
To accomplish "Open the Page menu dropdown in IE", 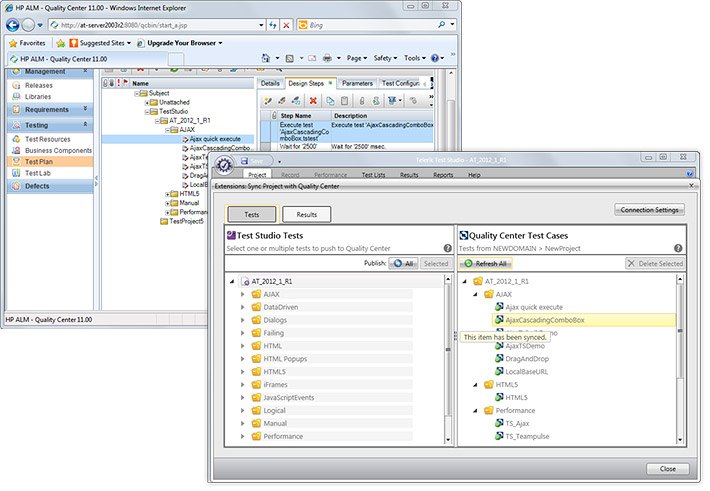I will pyautogui.click(x=357, y=58).
